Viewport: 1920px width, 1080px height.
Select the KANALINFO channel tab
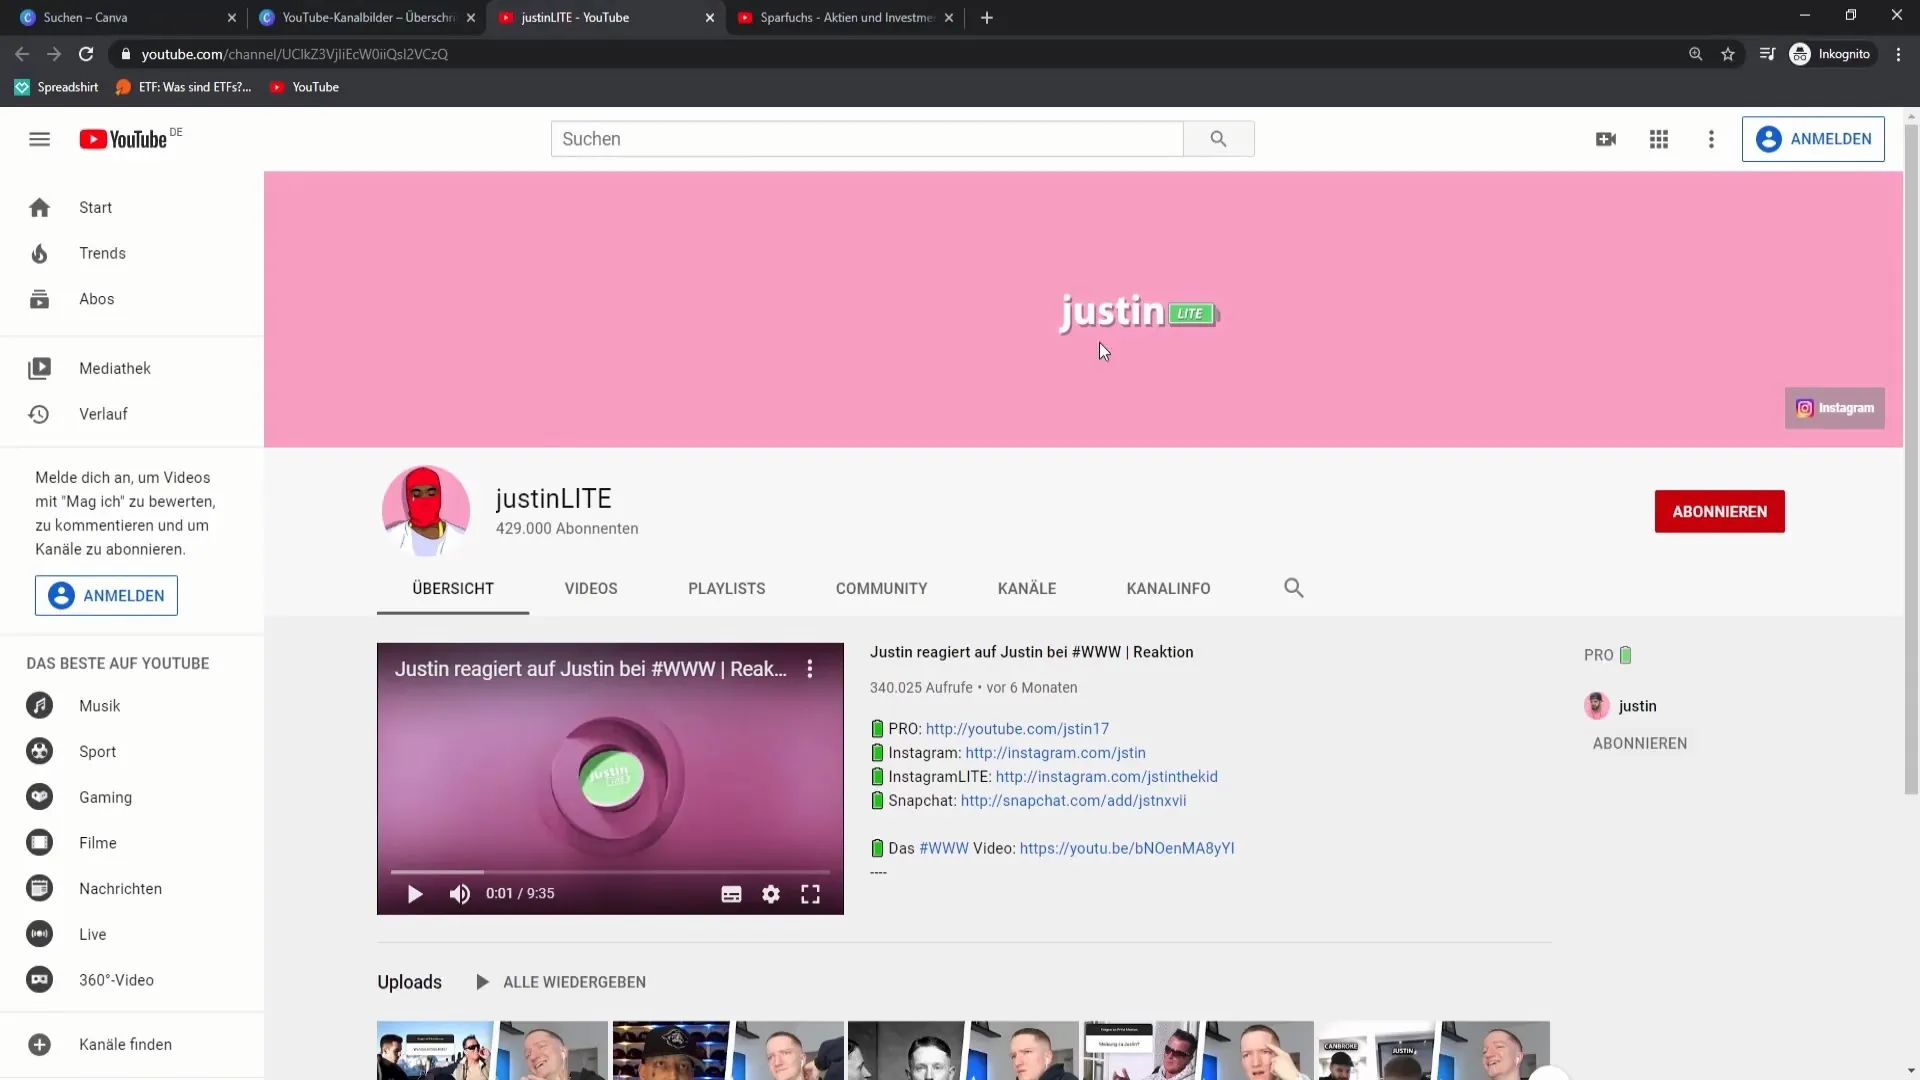(x=1169, y=589)
